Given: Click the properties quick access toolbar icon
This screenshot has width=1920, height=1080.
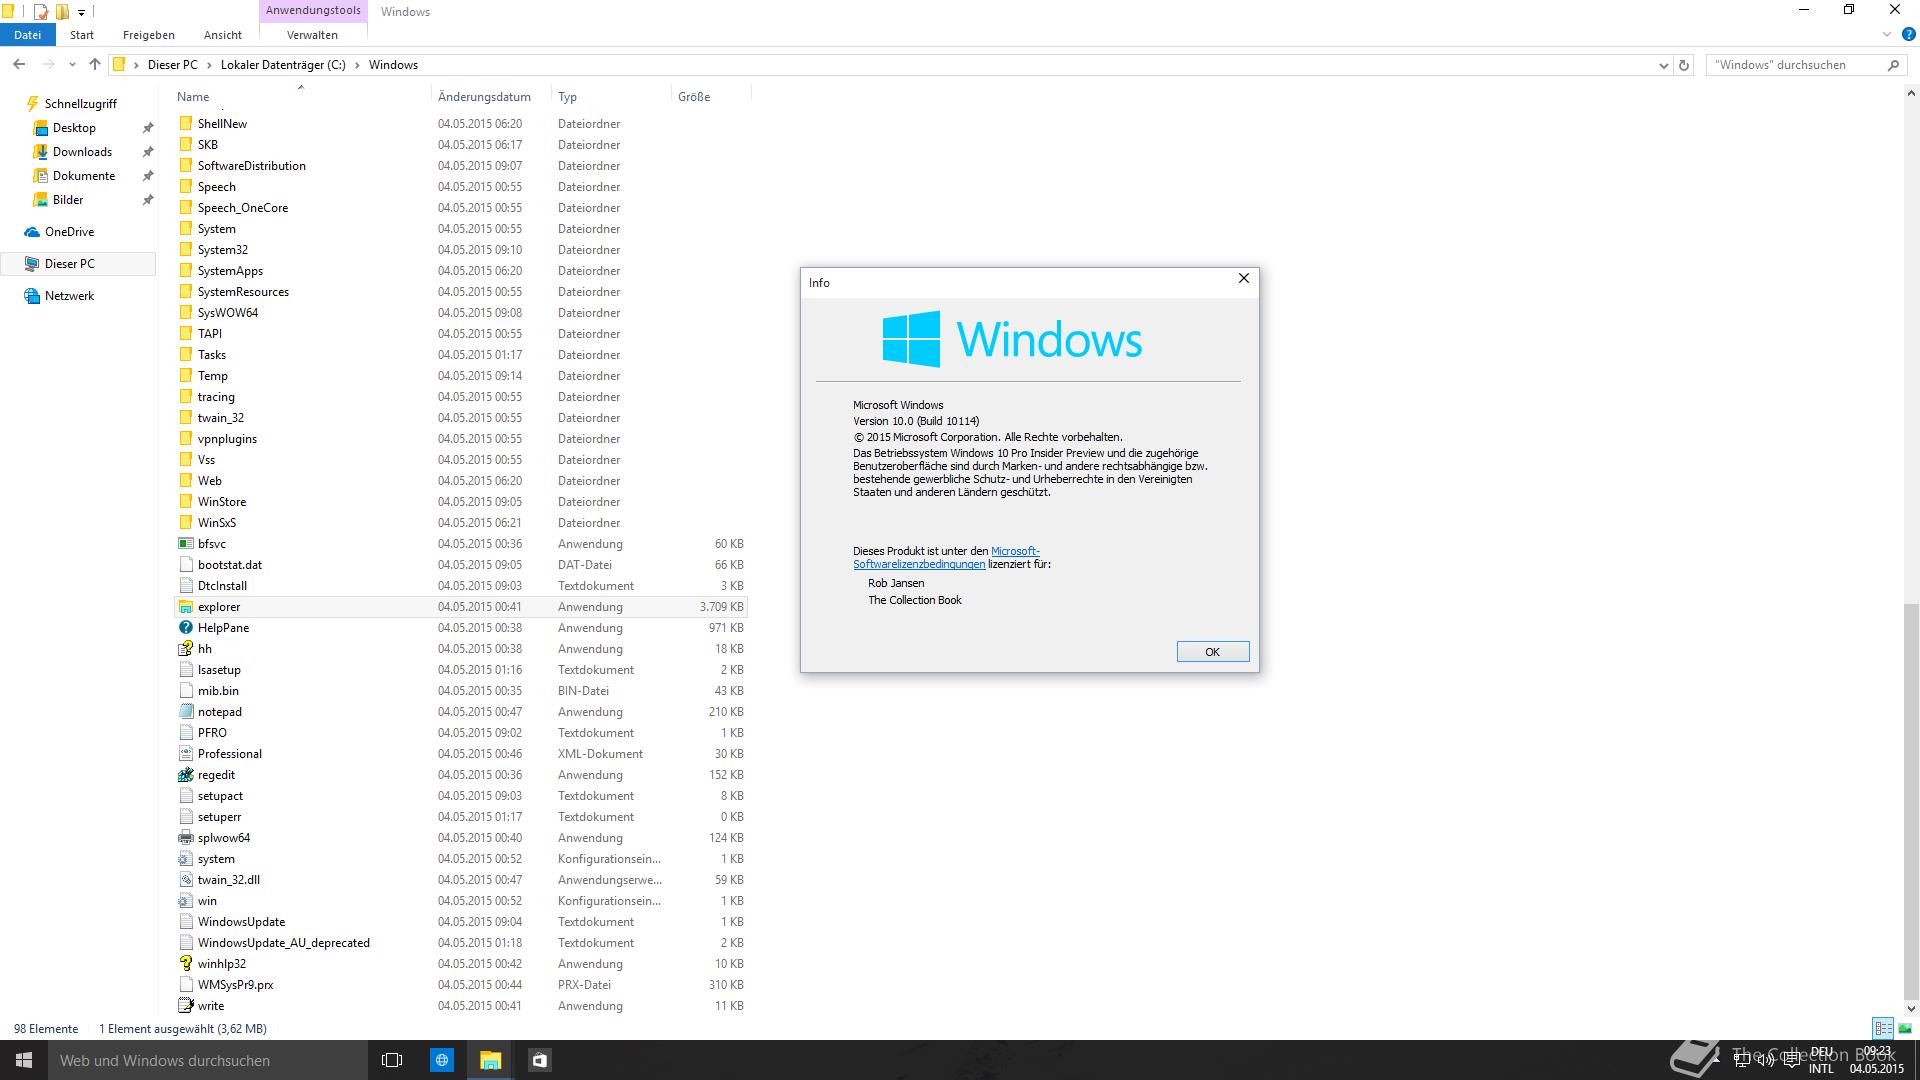Looking at the screenshot, I should (41, 12).
